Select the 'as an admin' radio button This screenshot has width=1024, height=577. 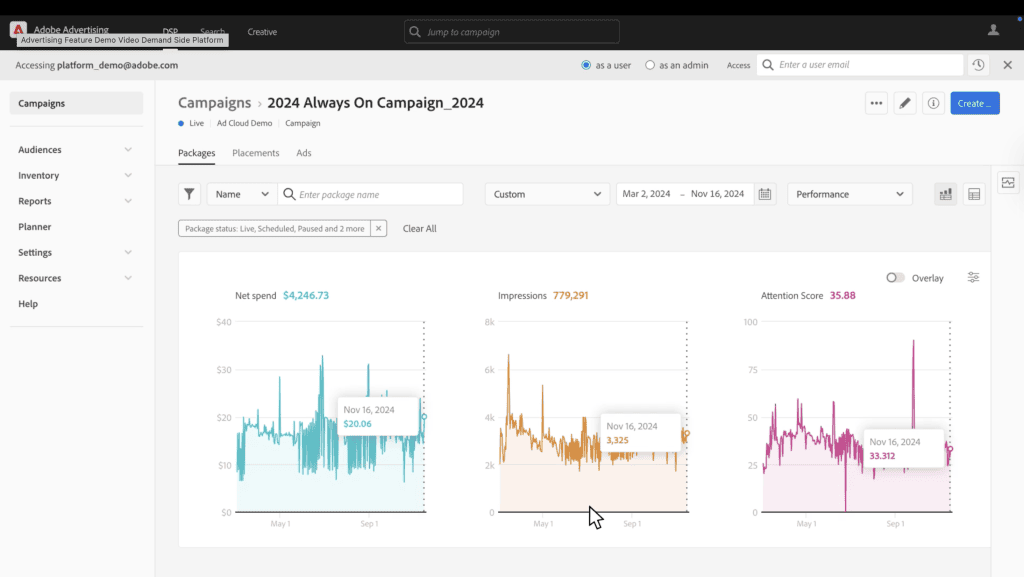[652, 64]
